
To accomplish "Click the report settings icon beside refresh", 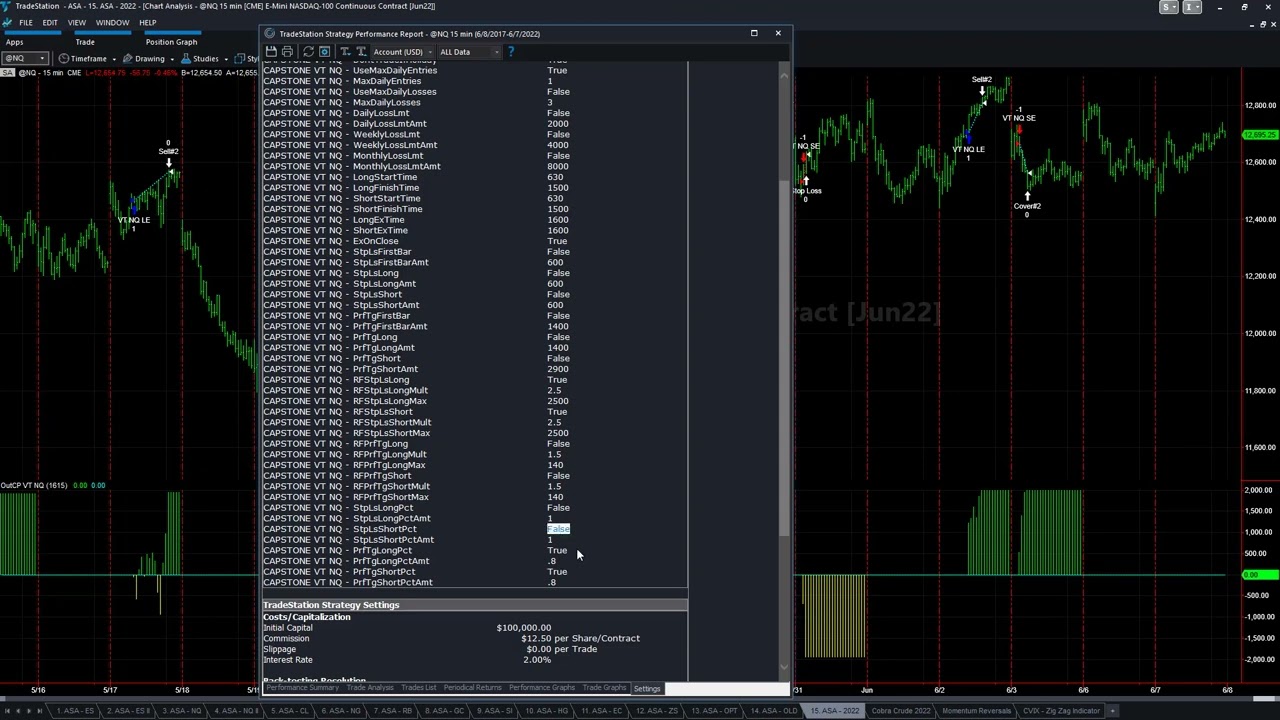I will click(x=324, y=52).
